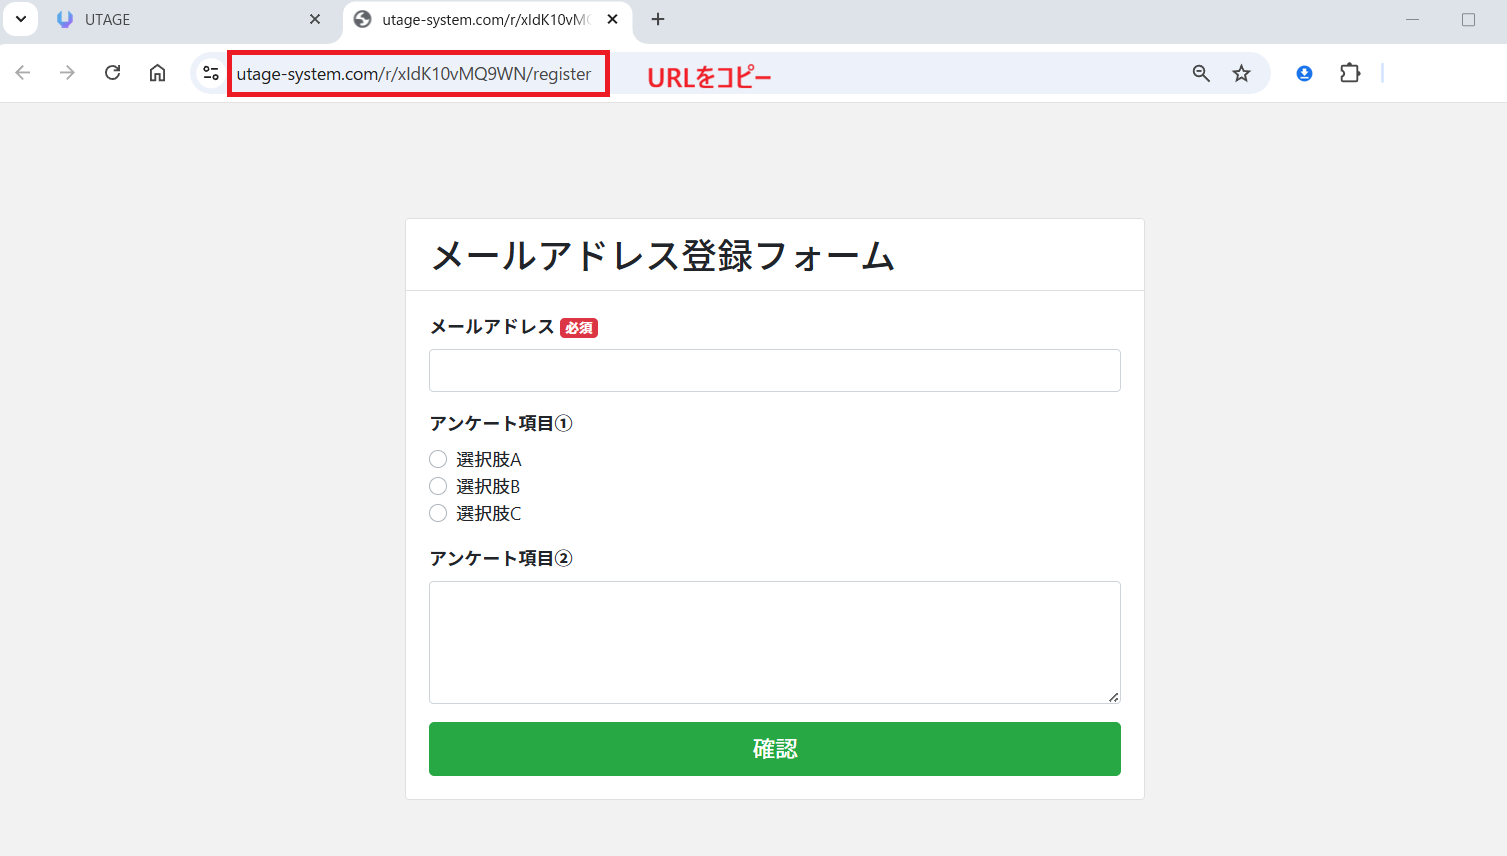This screenshot has height=856, width=1507.
Task: Select the 選択肢C radio button
Action: [438, 513]
